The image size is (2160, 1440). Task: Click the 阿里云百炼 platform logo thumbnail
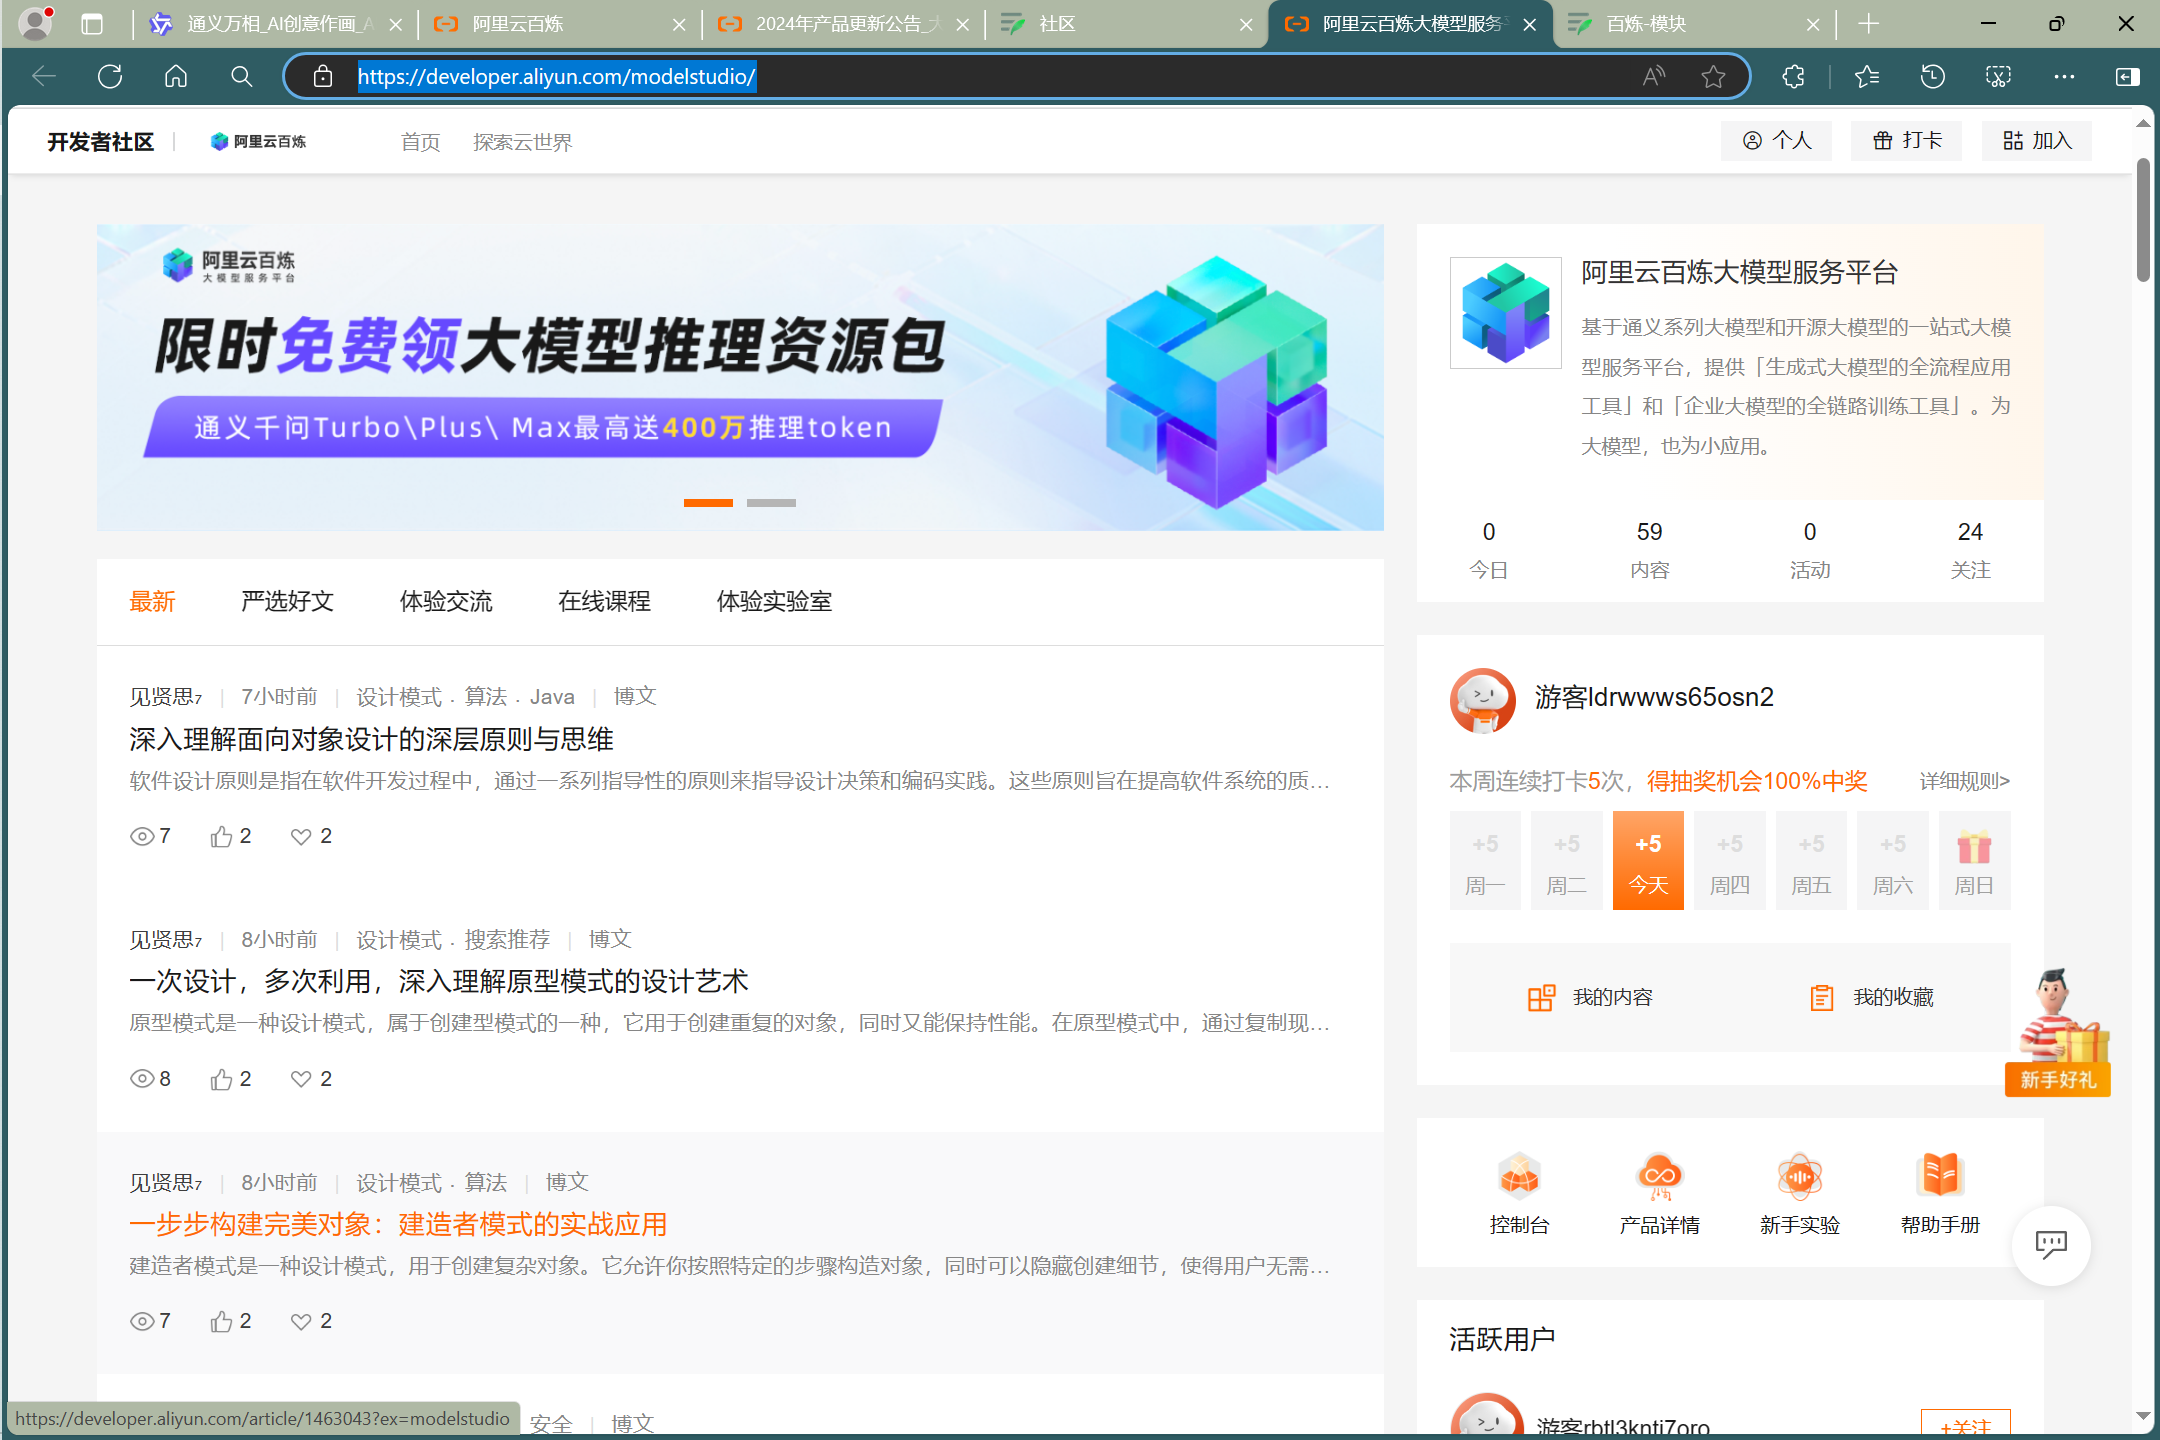(x=1506, y=313)
